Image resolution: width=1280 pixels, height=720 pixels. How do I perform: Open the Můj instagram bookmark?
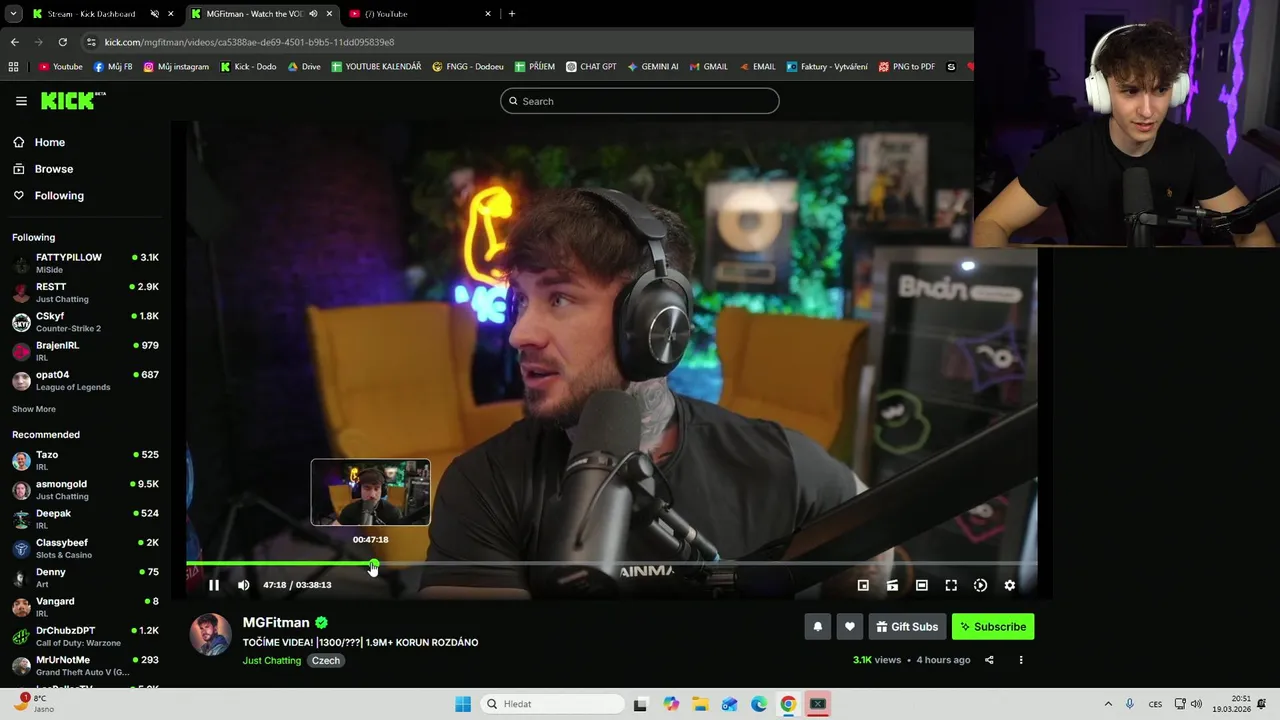point(177,67)
